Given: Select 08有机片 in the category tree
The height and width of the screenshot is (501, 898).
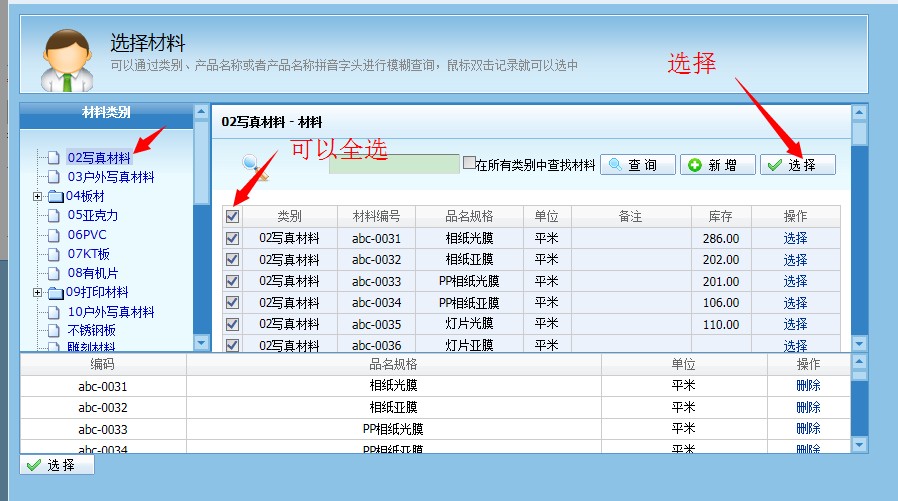Looking at the screenshot, I should tap(93, 273).
